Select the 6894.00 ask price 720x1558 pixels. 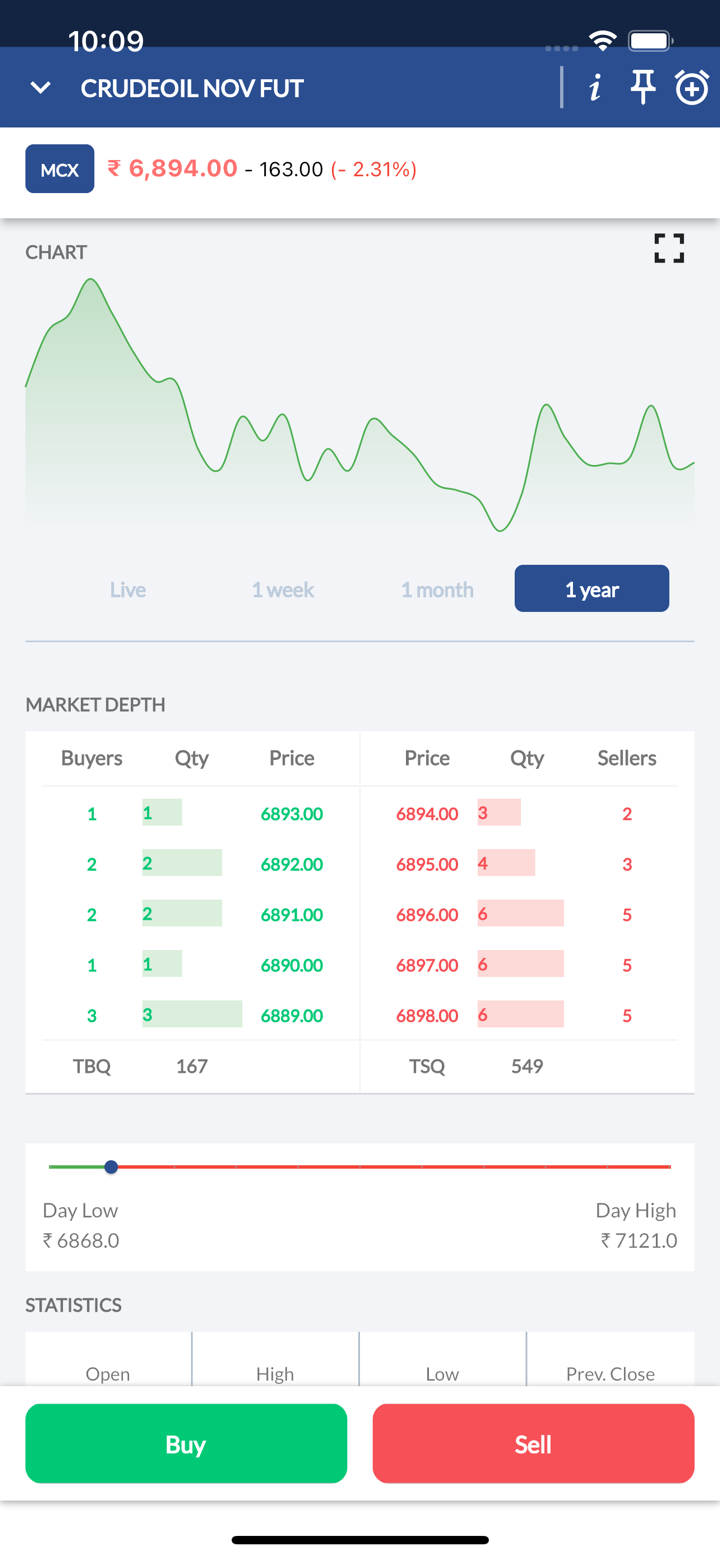tap(427, 814)
